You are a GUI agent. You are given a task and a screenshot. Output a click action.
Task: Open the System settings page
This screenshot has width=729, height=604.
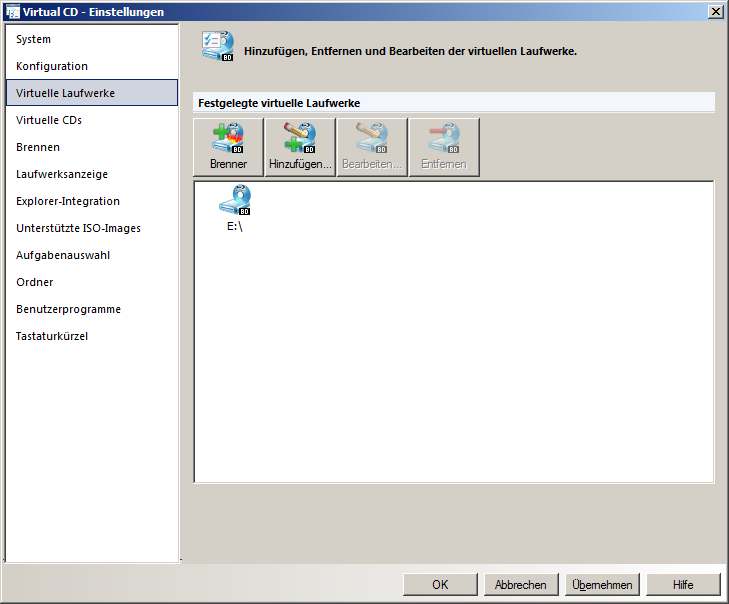tap(92, 39)
